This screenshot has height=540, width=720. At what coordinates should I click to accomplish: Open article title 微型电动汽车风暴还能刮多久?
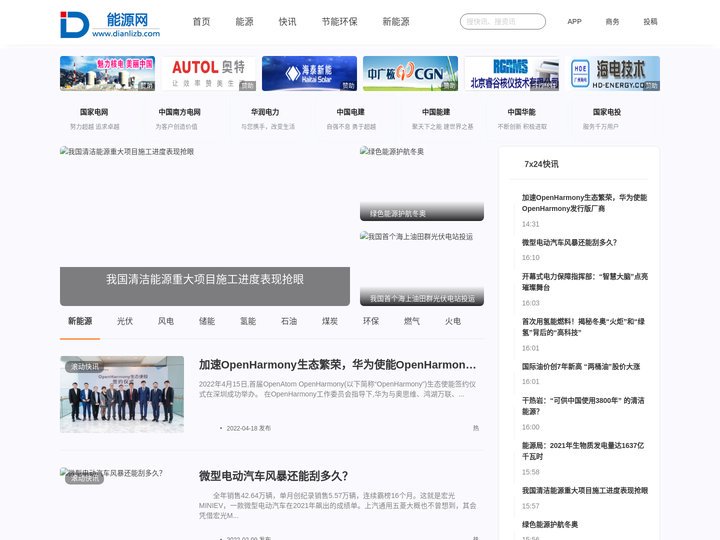pos(274,476)
